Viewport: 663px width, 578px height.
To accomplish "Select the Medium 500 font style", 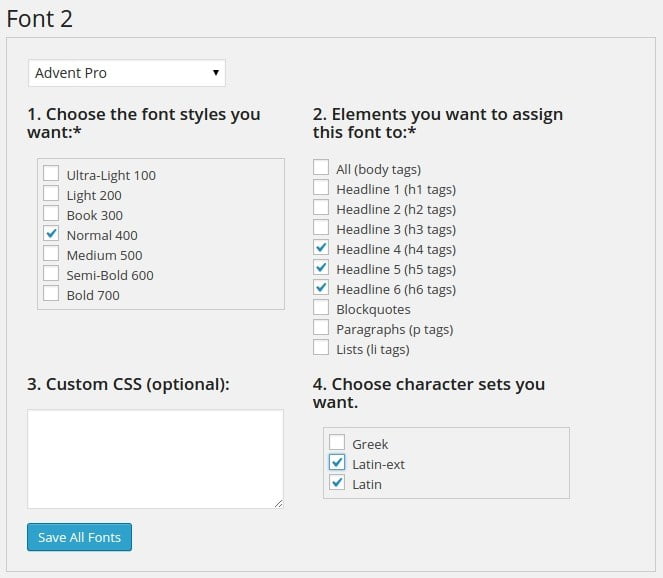I will (x=51, y=253).
